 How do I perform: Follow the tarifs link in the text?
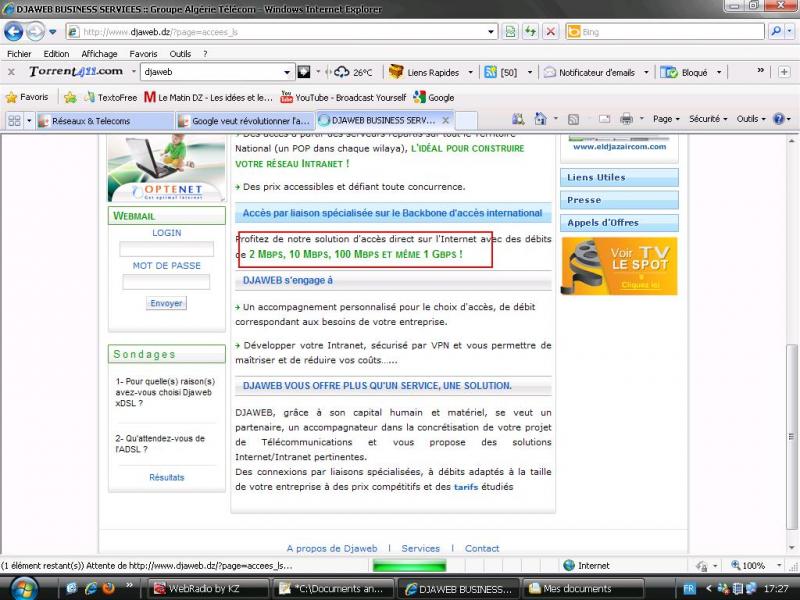click(x=466, y=487)
